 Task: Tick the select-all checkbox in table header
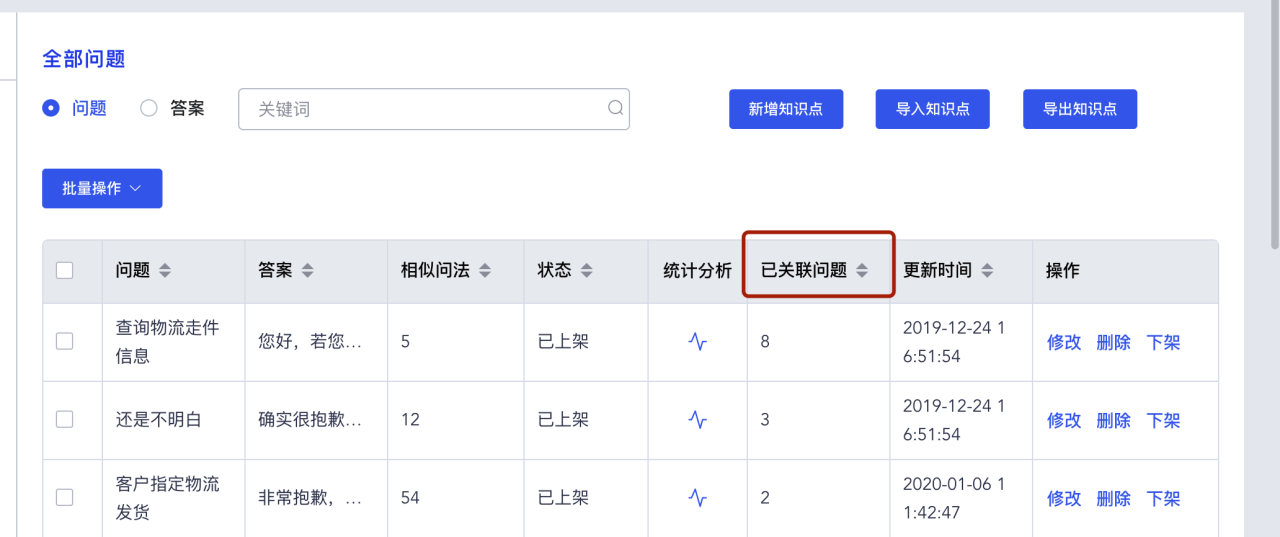tap(65, 270)
